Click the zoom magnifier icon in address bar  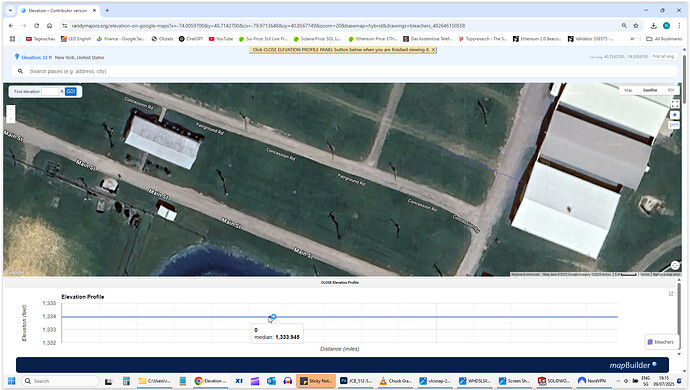[624, 26]
